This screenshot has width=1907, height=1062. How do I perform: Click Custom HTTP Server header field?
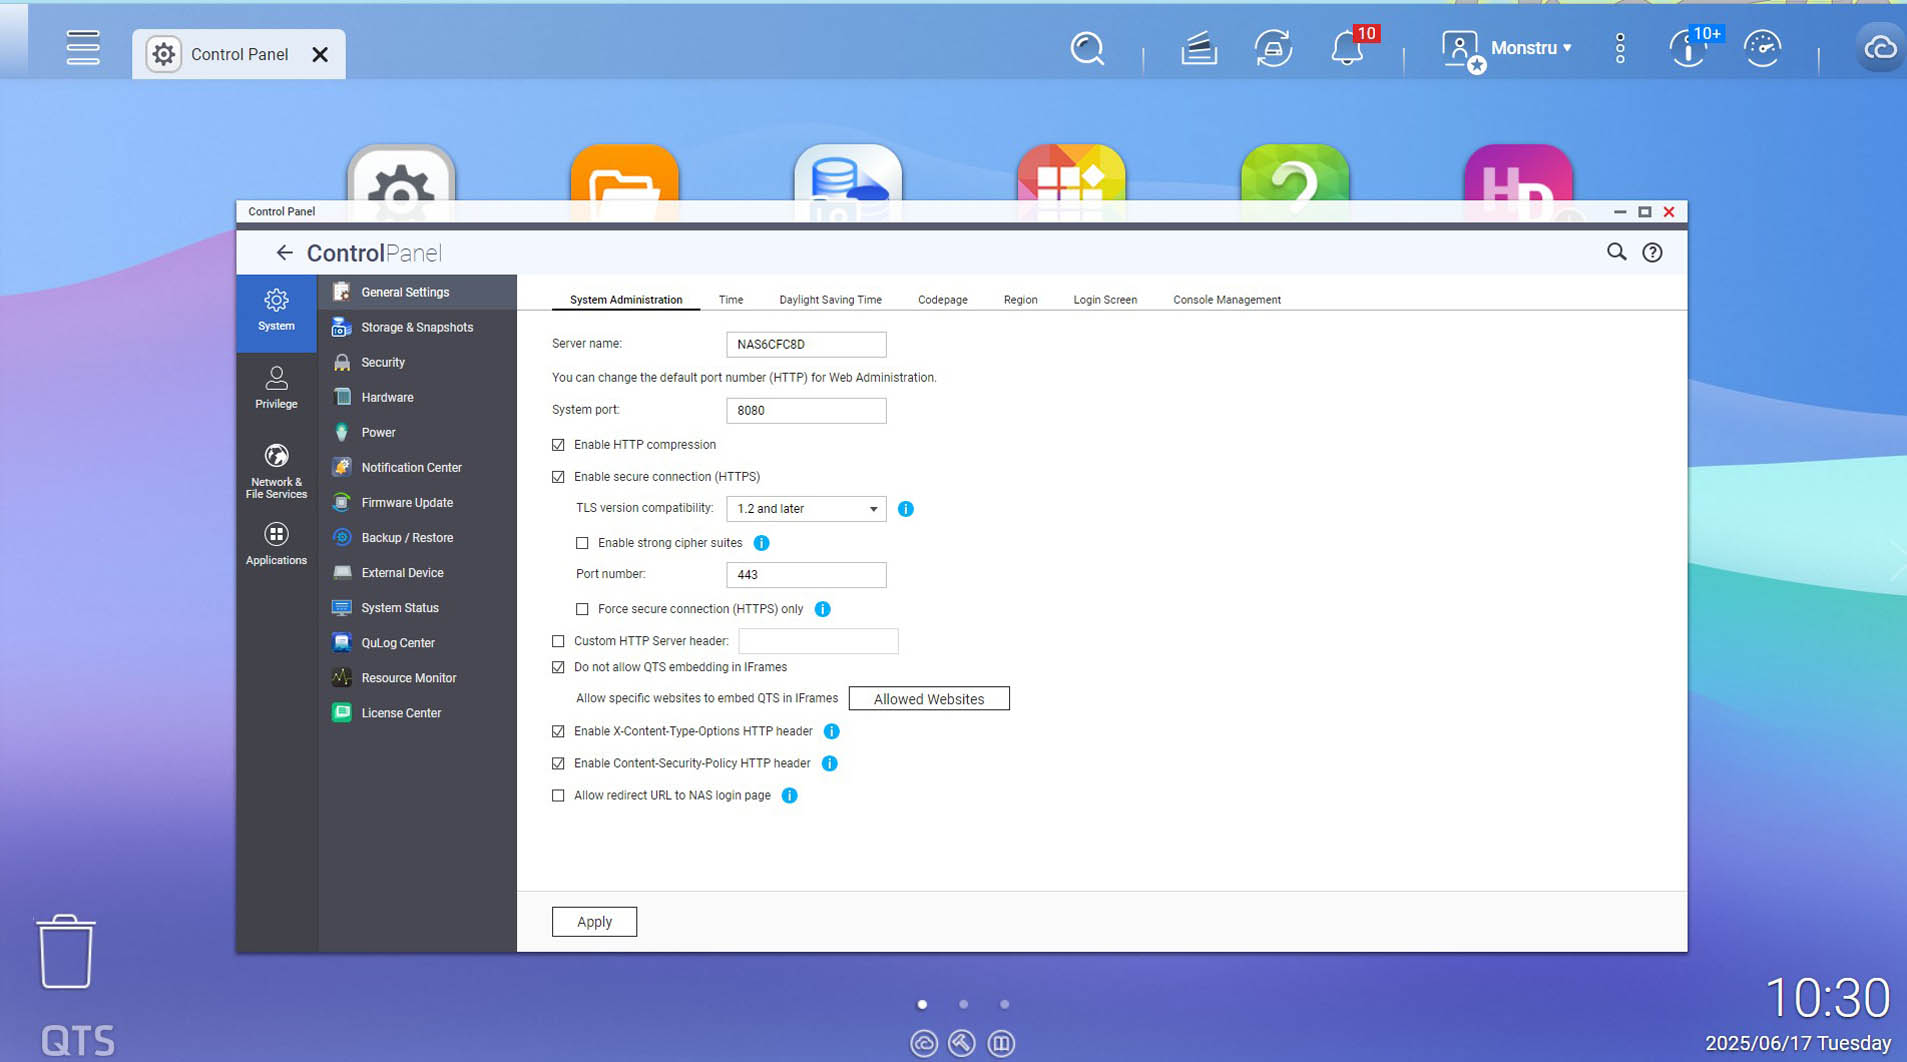(x=818, y=641)
